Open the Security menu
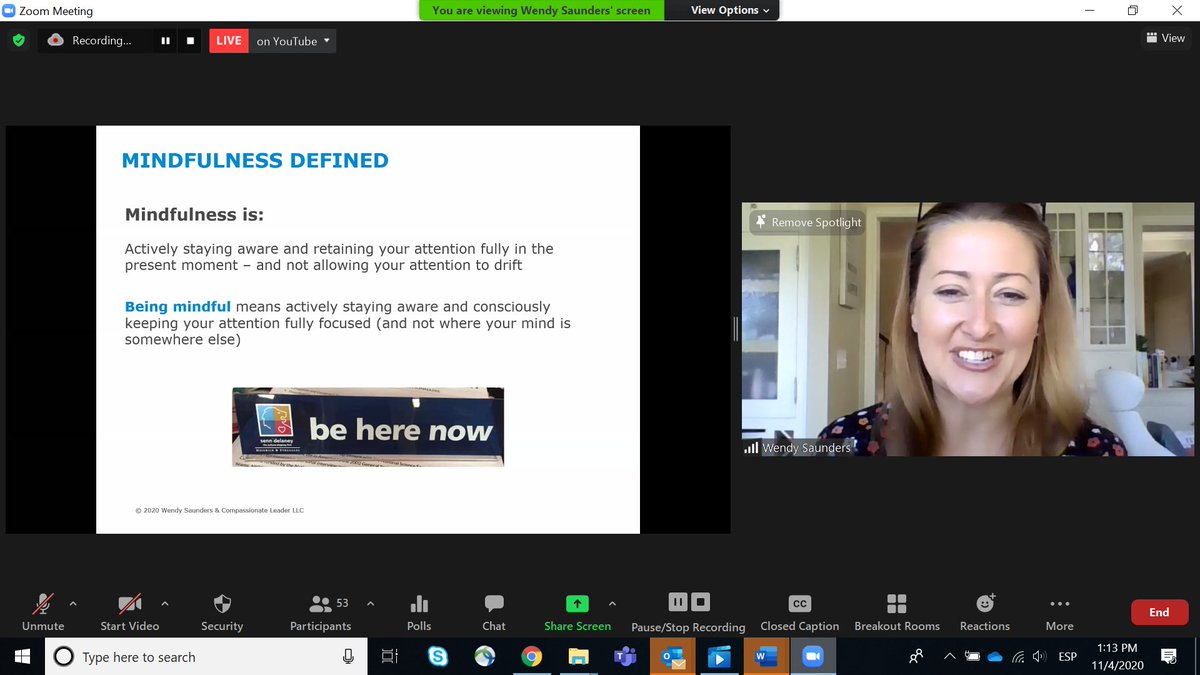 tap(222, 612)
